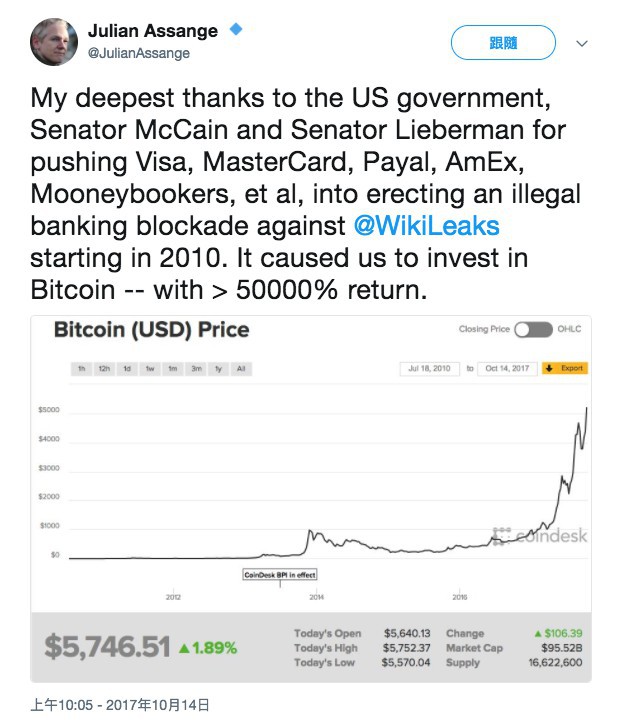The height and width of the screenshot is (722, 617).
Task: Select the 3m time range
Action: coord(196,369)
